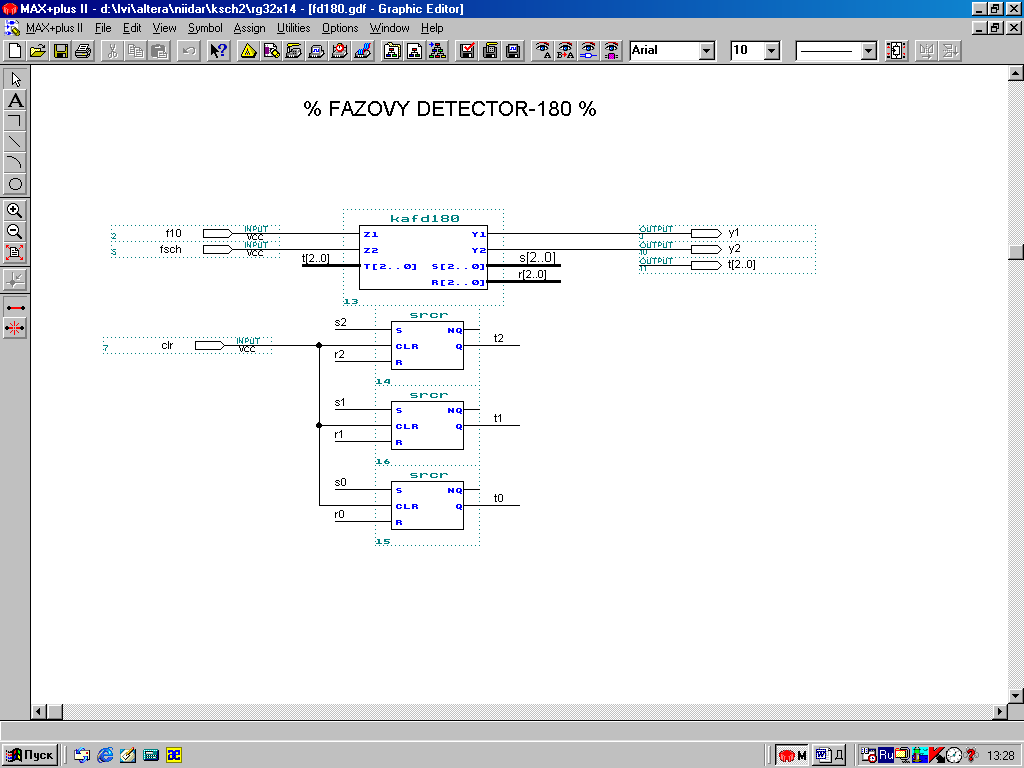1024x768 pixels.
Task: Set project to current file icon
Action: [415, 50]
